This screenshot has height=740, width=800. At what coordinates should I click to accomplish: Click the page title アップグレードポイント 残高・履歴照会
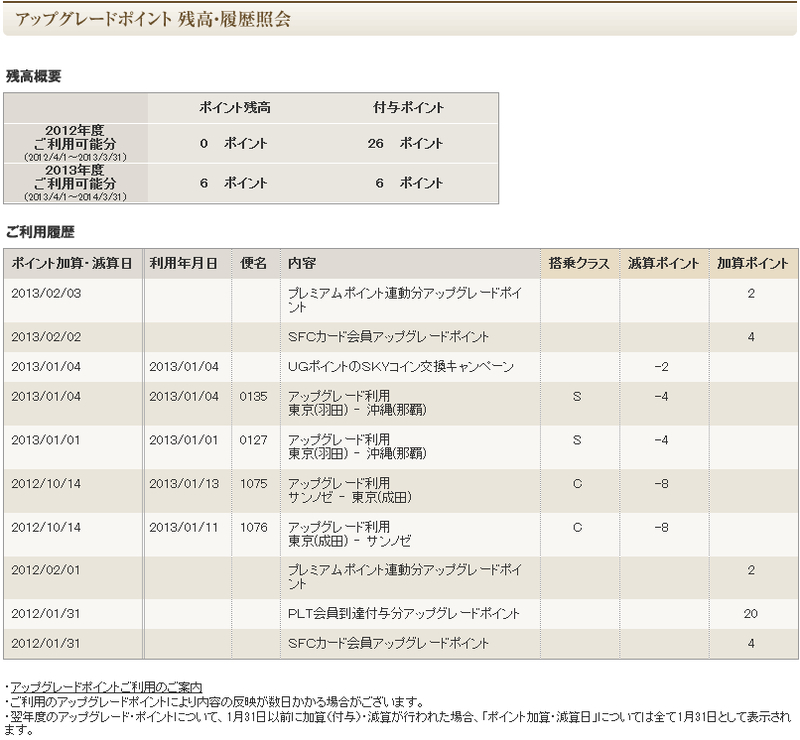coord(153,19)
